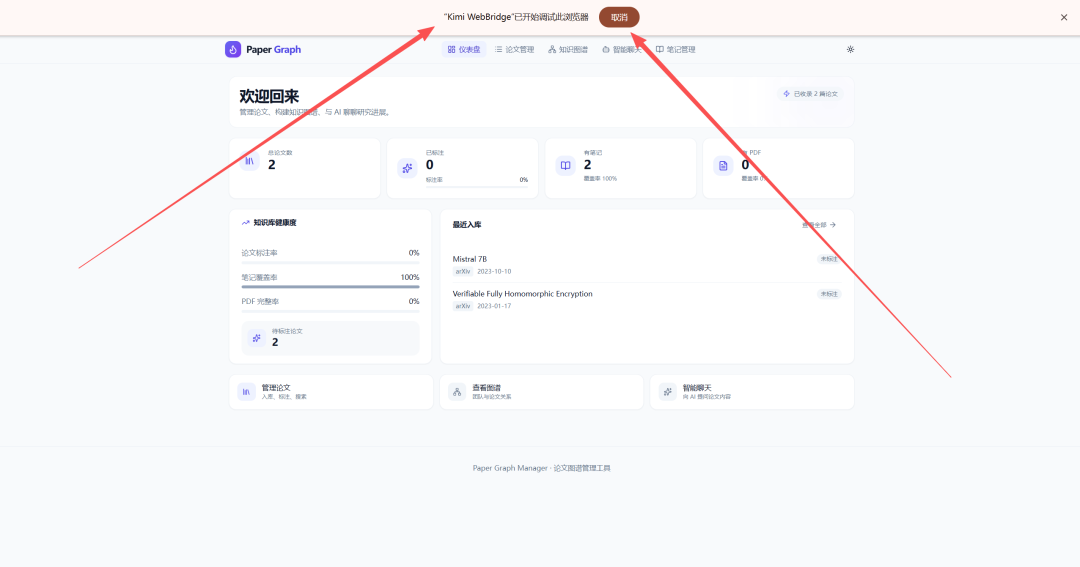Image resolution: width=1080 pixels, height=567 pixels.
Task: Click the 待标注论文 label
Action: click(x=287, y=331)
